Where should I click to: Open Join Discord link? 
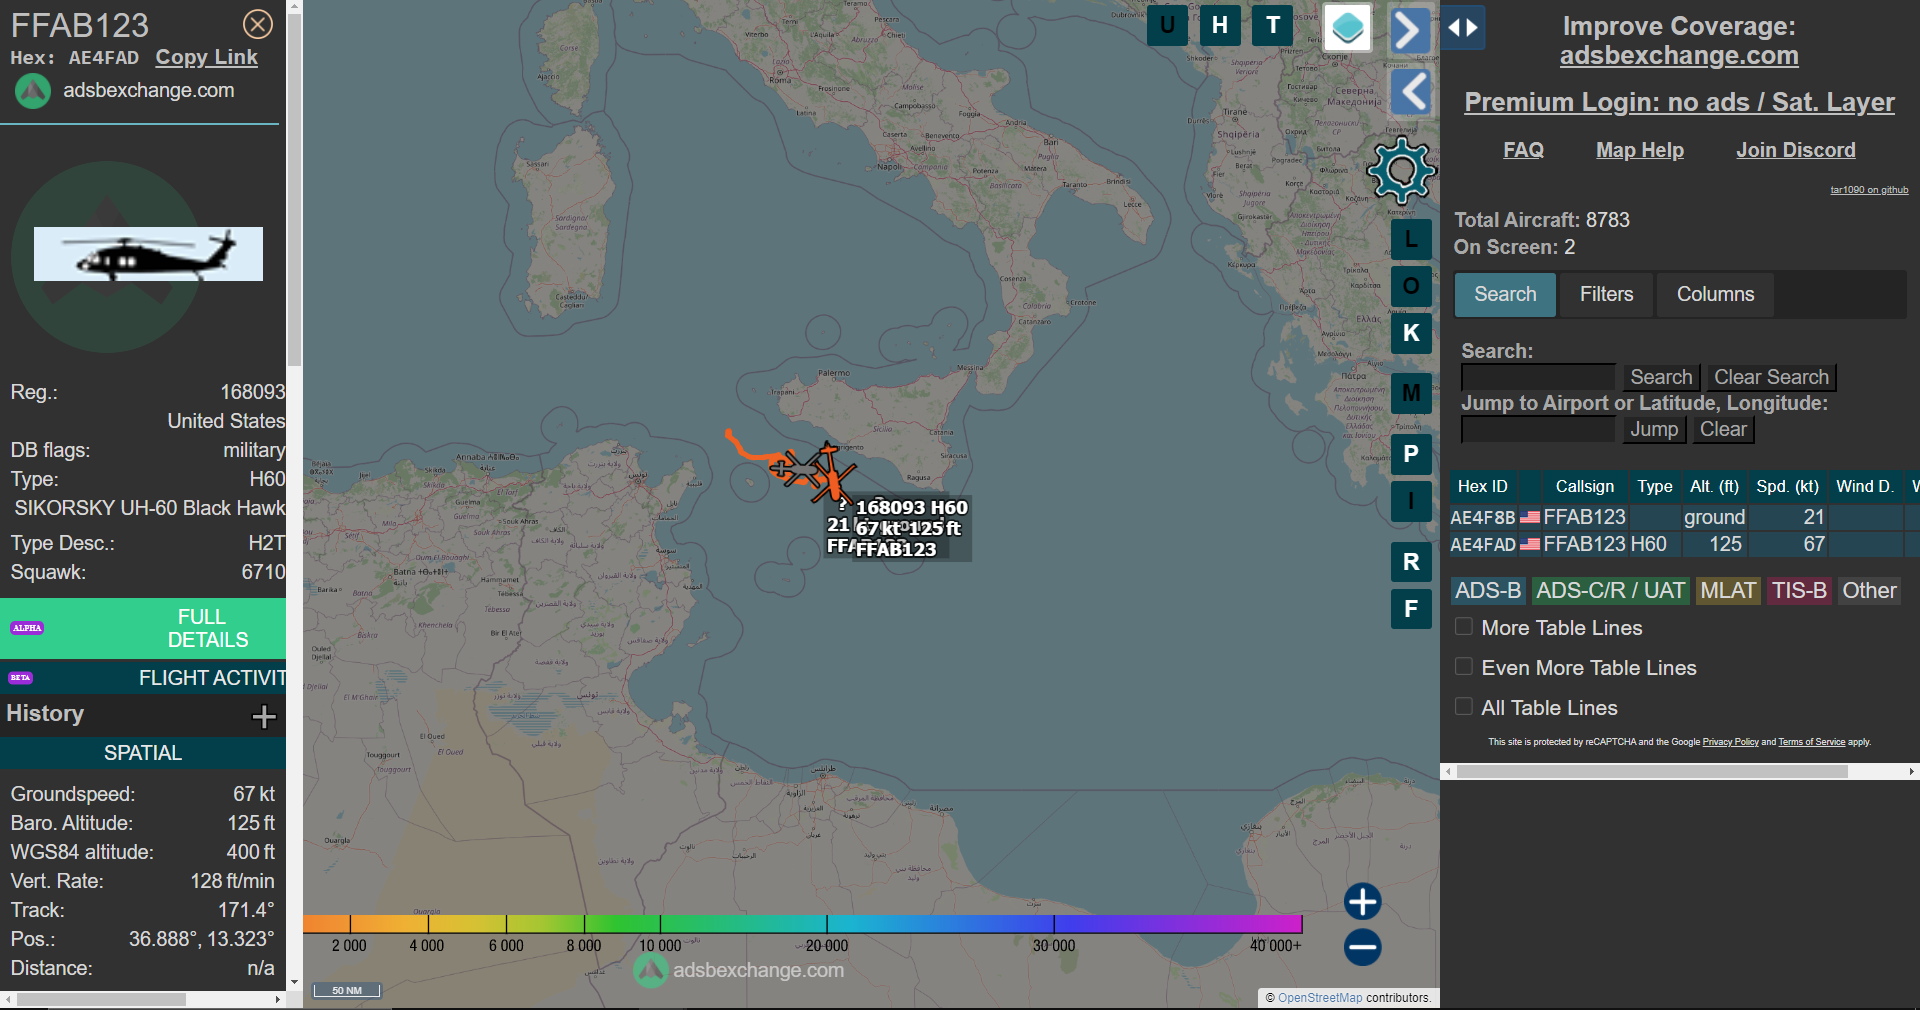click(x=1796, y=150)
